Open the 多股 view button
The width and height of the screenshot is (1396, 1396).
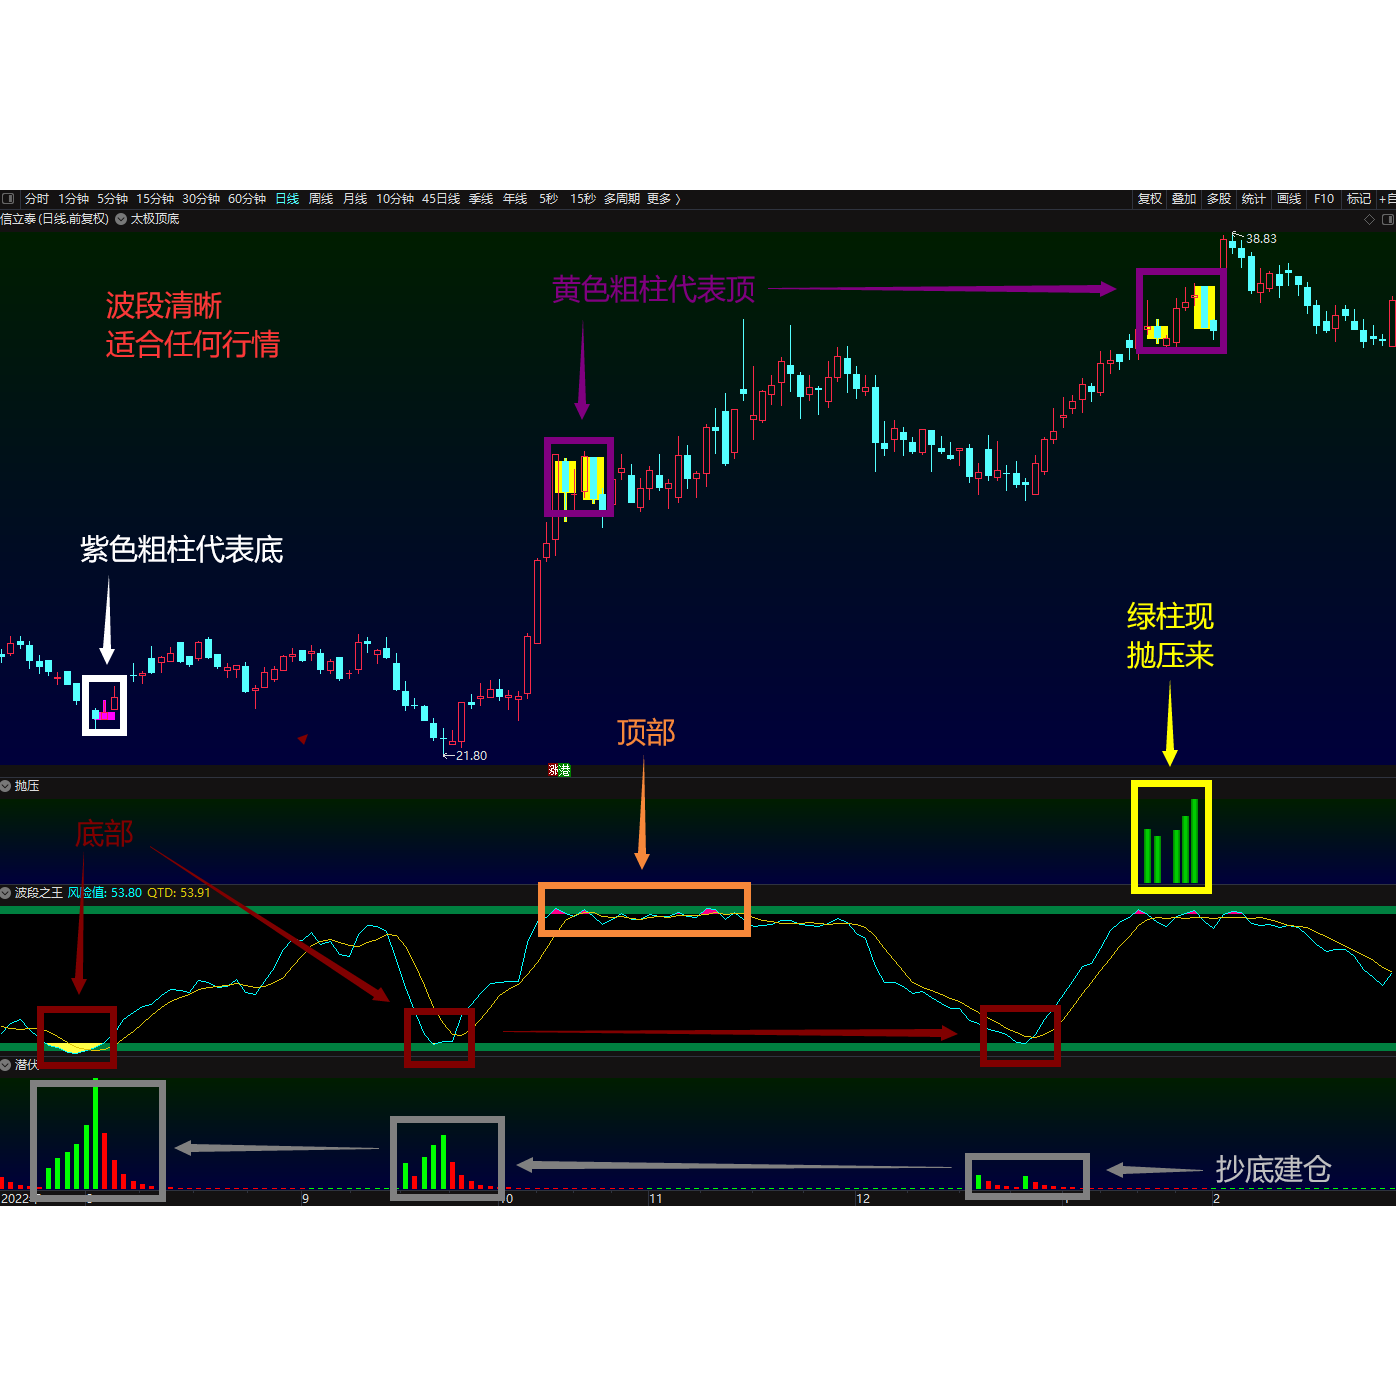click(x=1219, y=199)
